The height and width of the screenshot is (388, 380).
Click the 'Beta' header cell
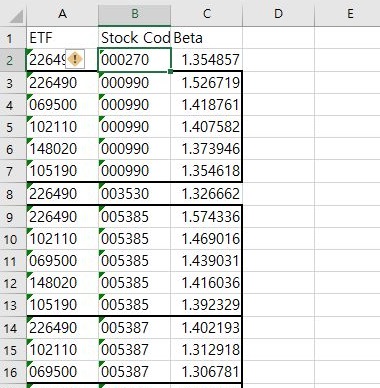(x=206, y=38)
